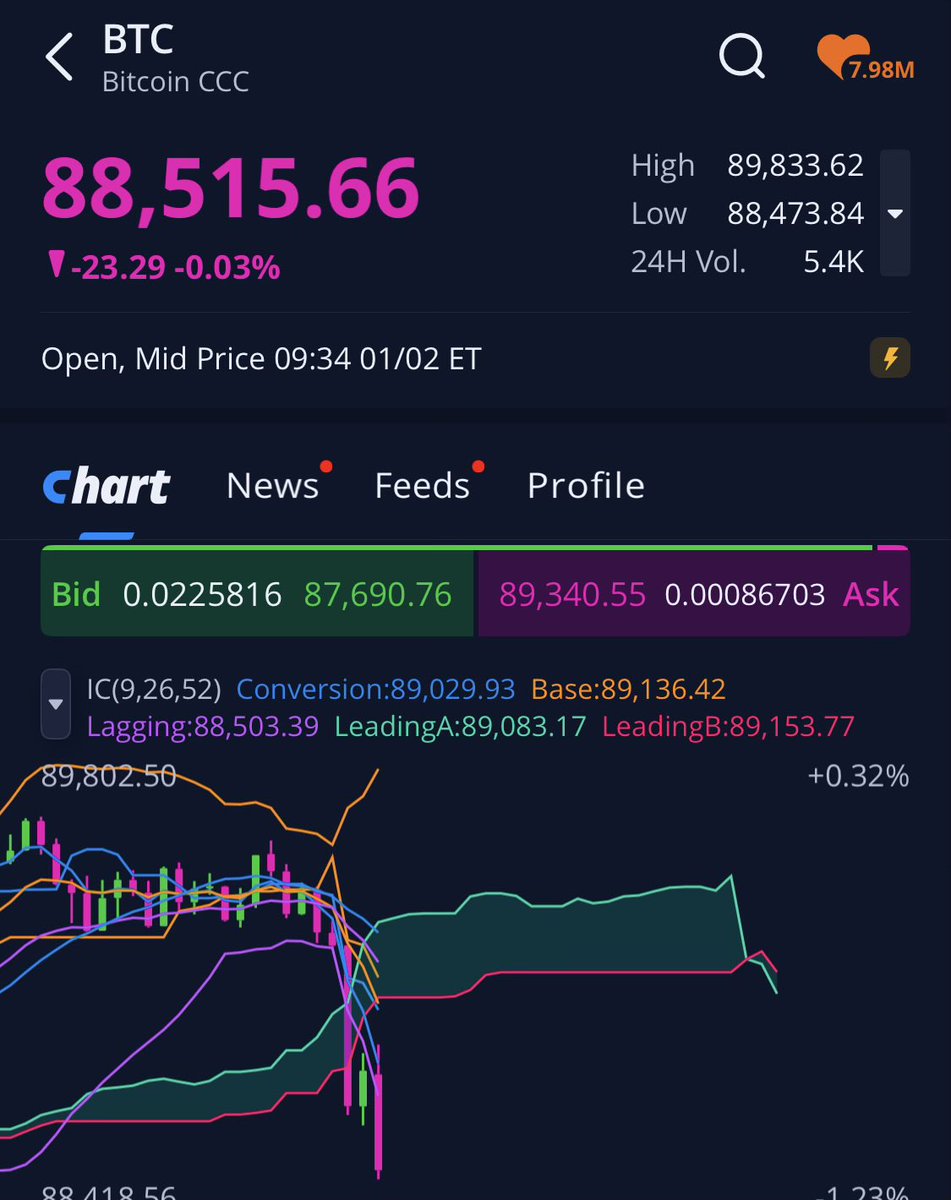This screenshot has width=951, height=1200.
Task: Tap the latest magenta candlestick
Action: tap(378, 1120)
